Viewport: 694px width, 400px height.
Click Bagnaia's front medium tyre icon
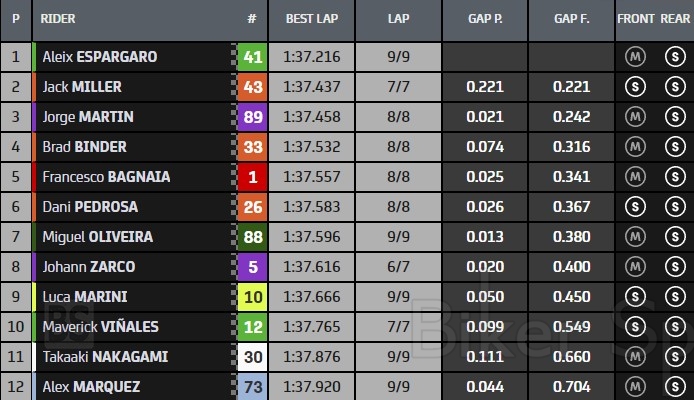click(x=635, y=177)
